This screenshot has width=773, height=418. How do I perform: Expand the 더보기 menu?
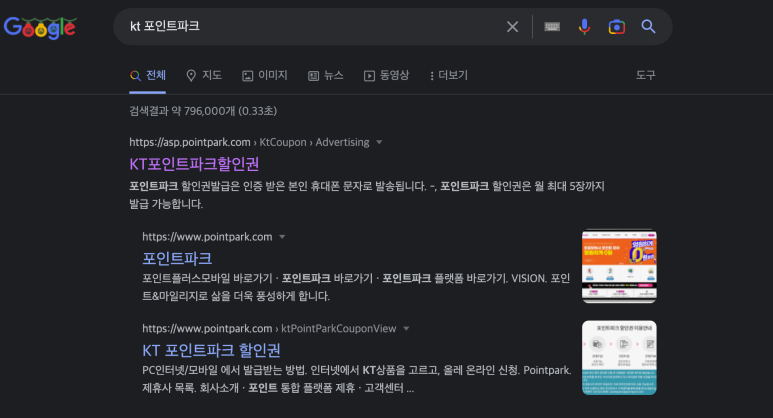pos(448,75)
